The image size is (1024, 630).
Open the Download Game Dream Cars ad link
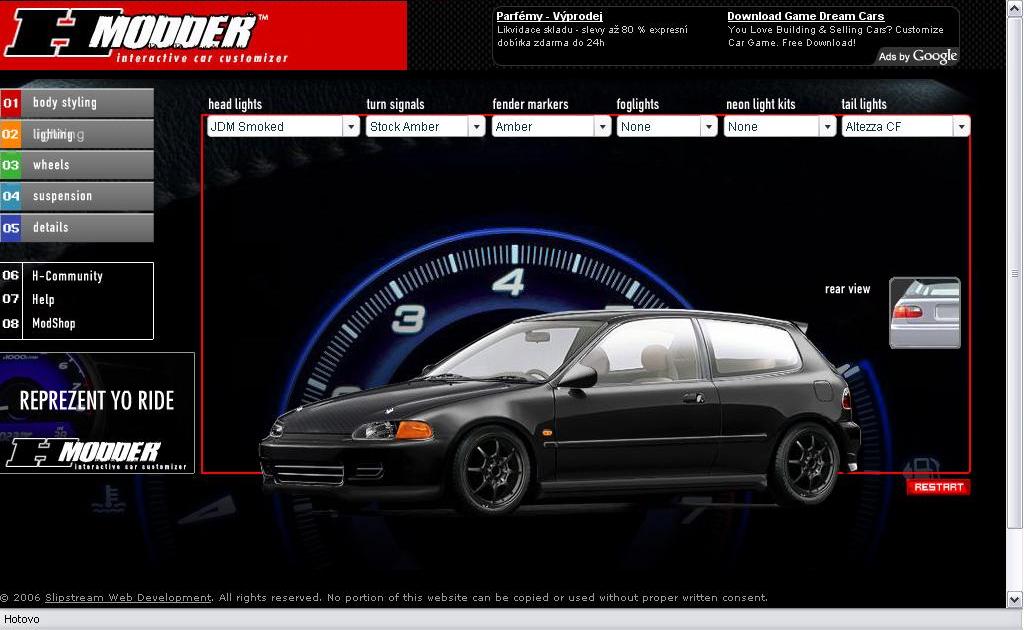tap(805, 16)
